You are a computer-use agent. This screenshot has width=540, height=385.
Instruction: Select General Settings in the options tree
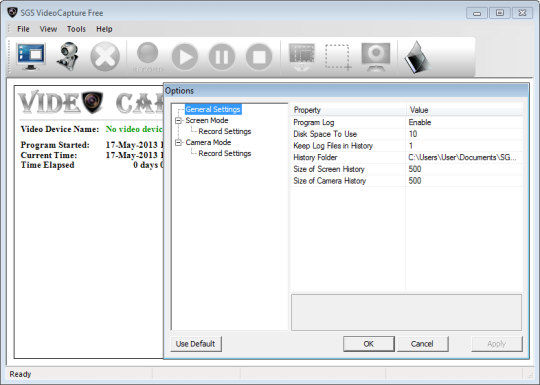pyautogui.click(x=213, y=110)
